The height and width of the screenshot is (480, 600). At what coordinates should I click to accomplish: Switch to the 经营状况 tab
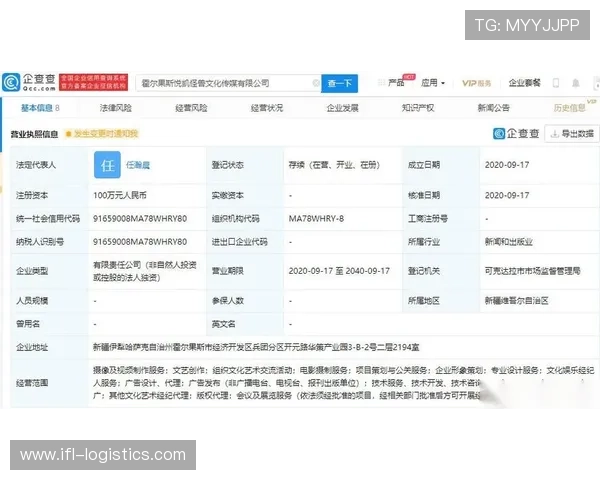(267, 108)
